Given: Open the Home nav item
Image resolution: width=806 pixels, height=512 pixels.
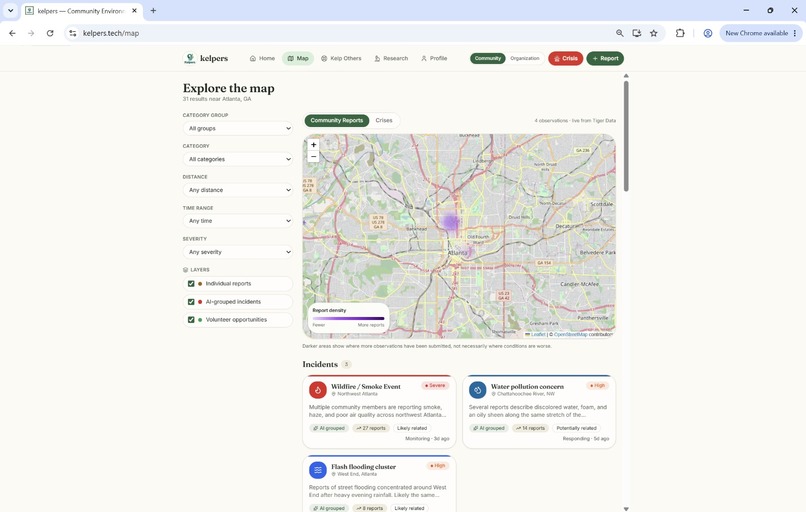Looking at the screenshot, I should pos(262,59).
